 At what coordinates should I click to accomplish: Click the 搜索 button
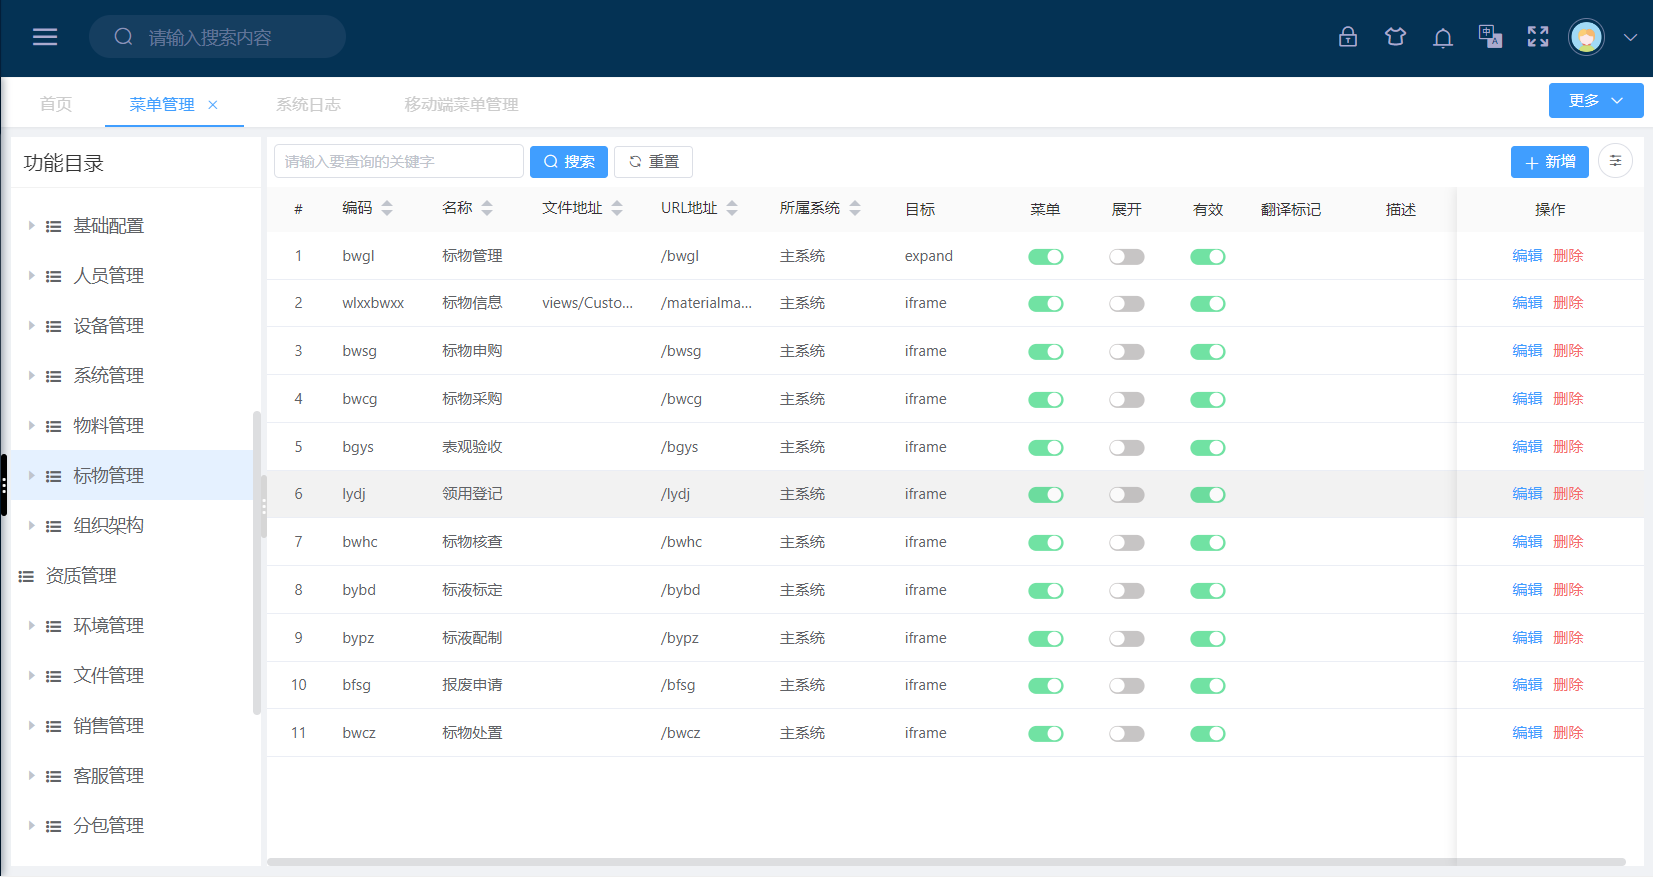[569, 161]
